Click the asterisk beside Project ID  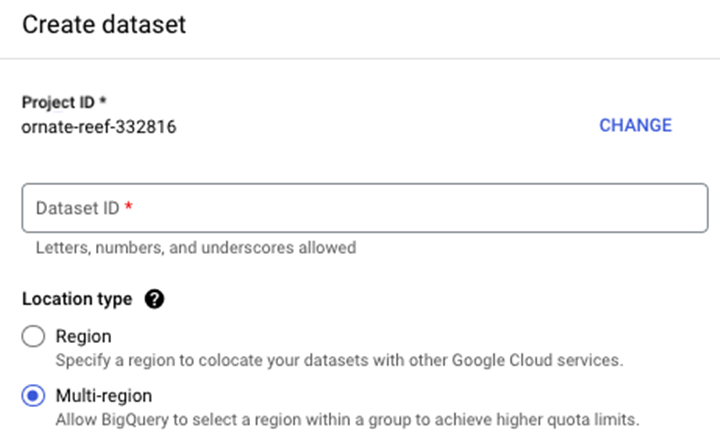pos(103,103)
